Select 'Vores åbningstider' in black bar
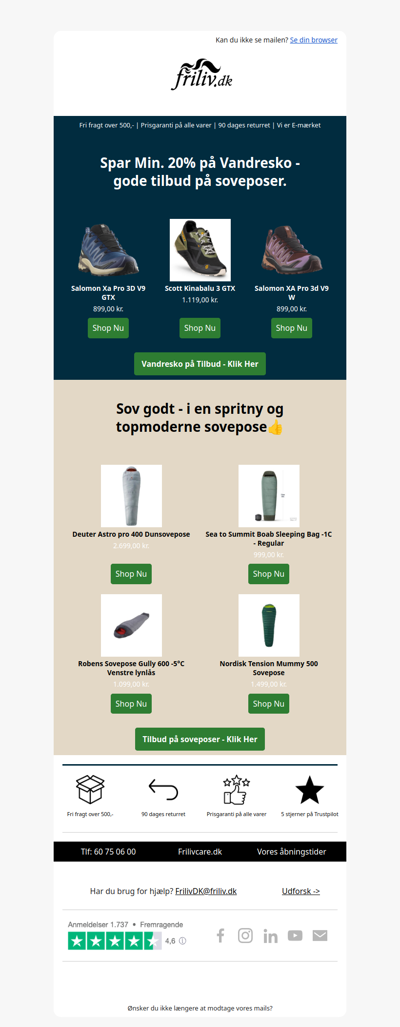The width and height of the screenshot is (400, 1027). tap(291, 851)
